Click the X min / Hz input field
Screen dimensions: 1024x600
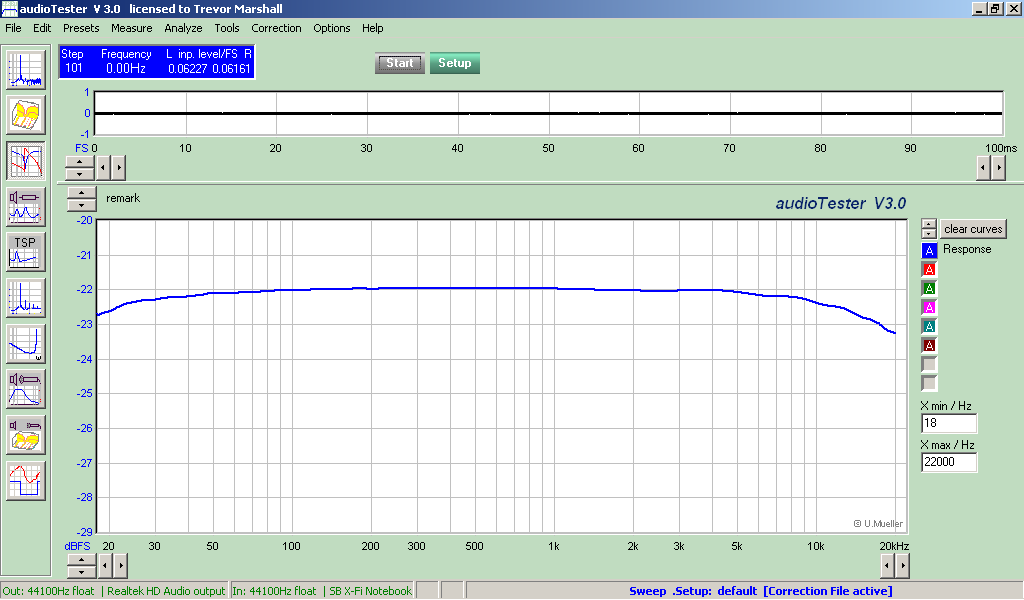[949, 423]
